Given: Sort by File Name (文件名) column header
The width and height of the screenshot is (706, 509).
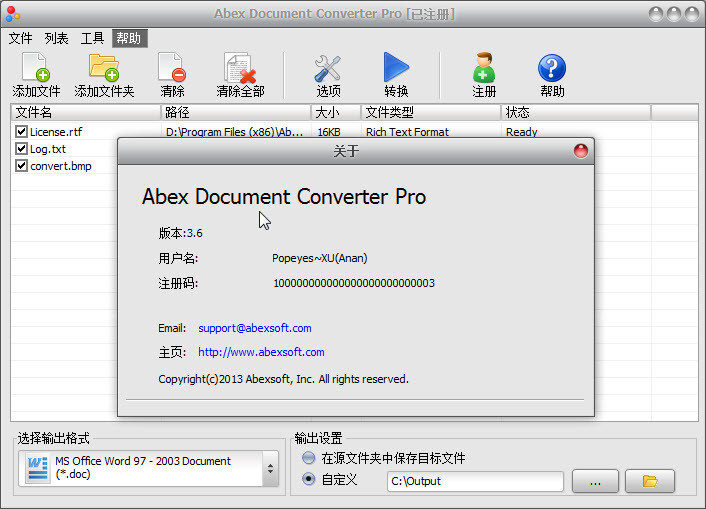Looking at the screenshot, I should pyautogui.click(x=86, y=112).
